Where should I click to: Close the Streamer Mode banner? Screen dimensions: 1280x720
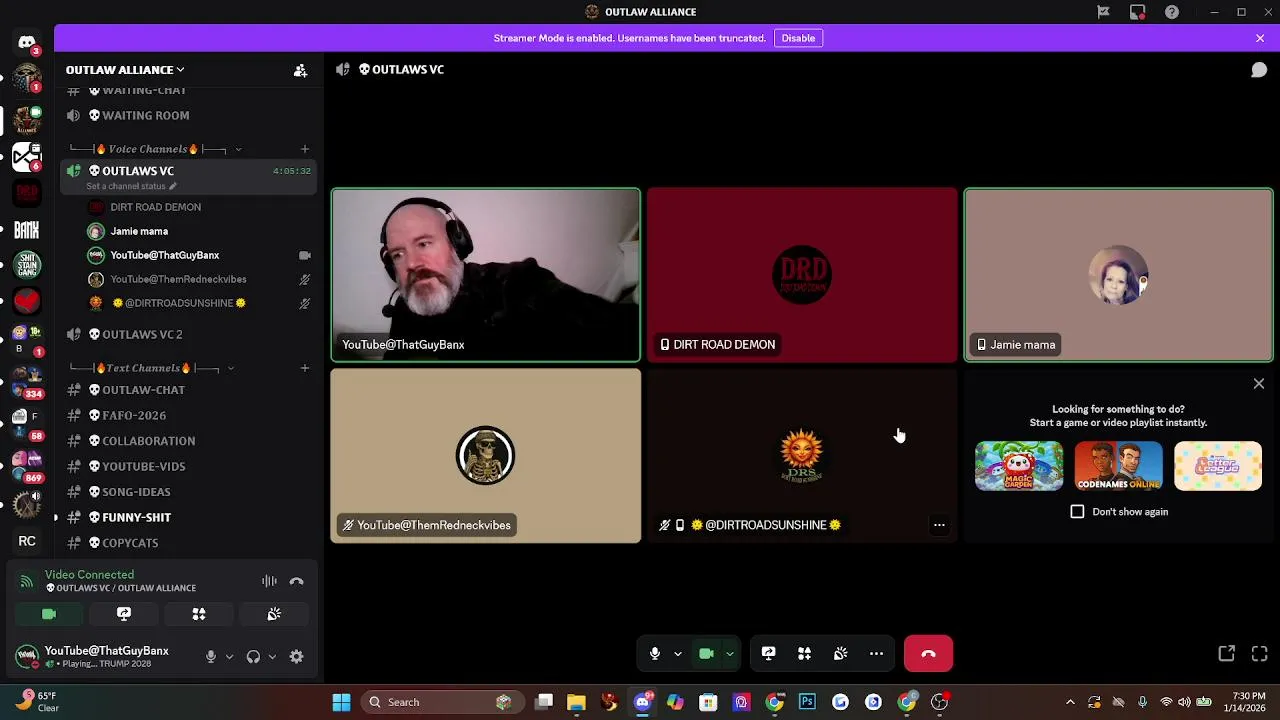[x=1260, y=38]
